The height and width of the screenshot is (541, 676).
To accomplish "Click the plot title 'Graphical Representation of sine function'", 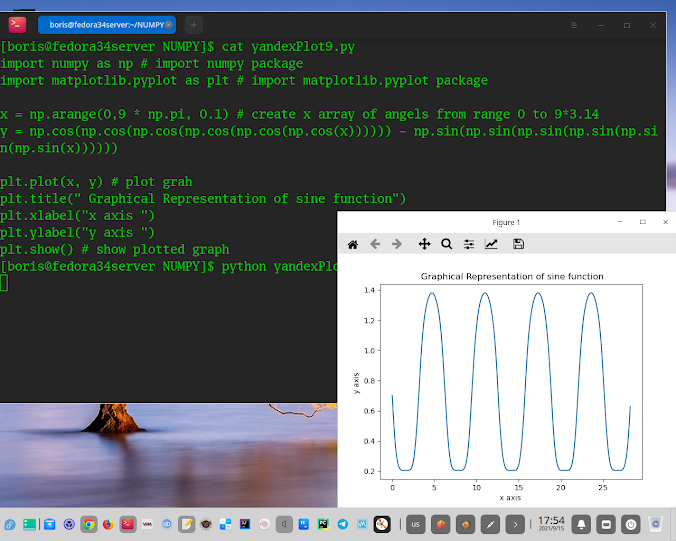I will 512,276.
